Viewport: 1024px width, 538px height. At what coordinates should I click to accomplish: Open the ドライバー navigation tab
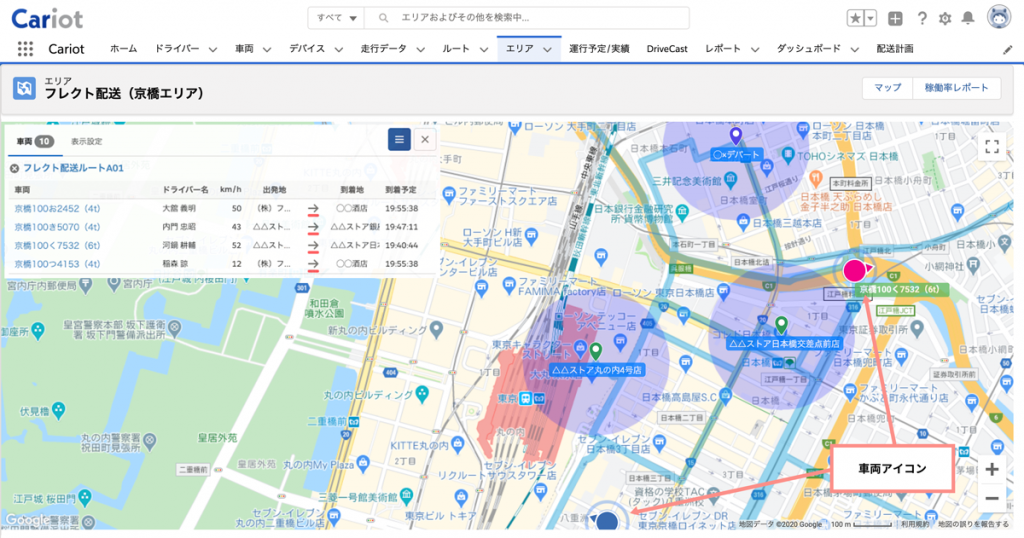tap(177, 49)
